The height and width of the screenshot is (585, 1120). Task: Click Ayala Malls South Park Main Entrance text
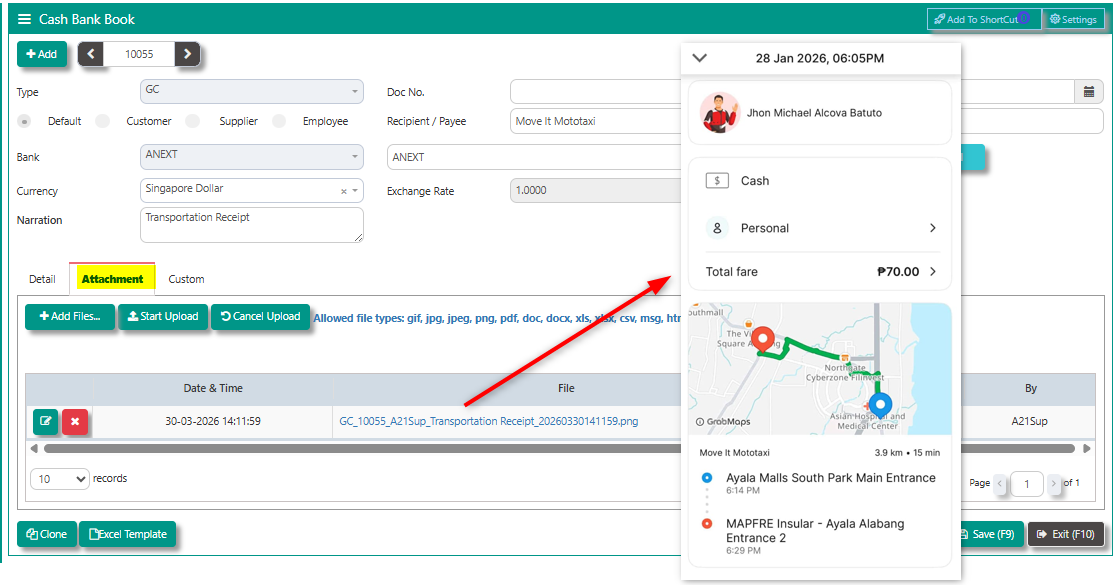click(x=831, y=478)
